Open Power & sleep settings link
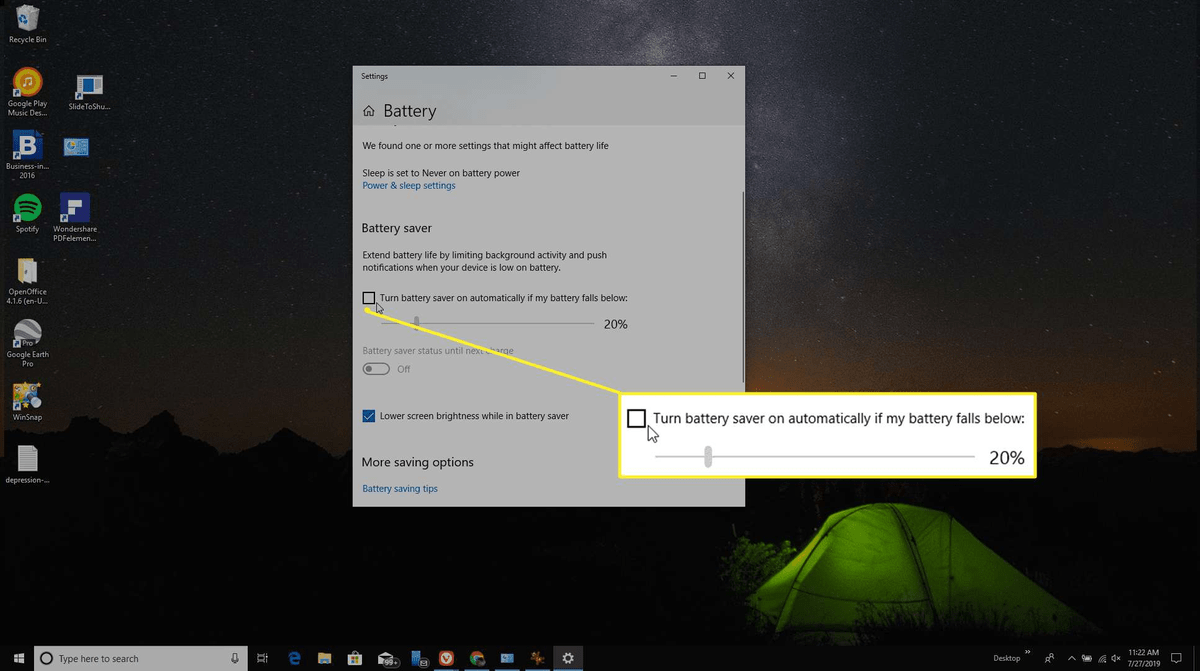The height and width of the screenshot is (671, 1200). click(x=409, y=185)
